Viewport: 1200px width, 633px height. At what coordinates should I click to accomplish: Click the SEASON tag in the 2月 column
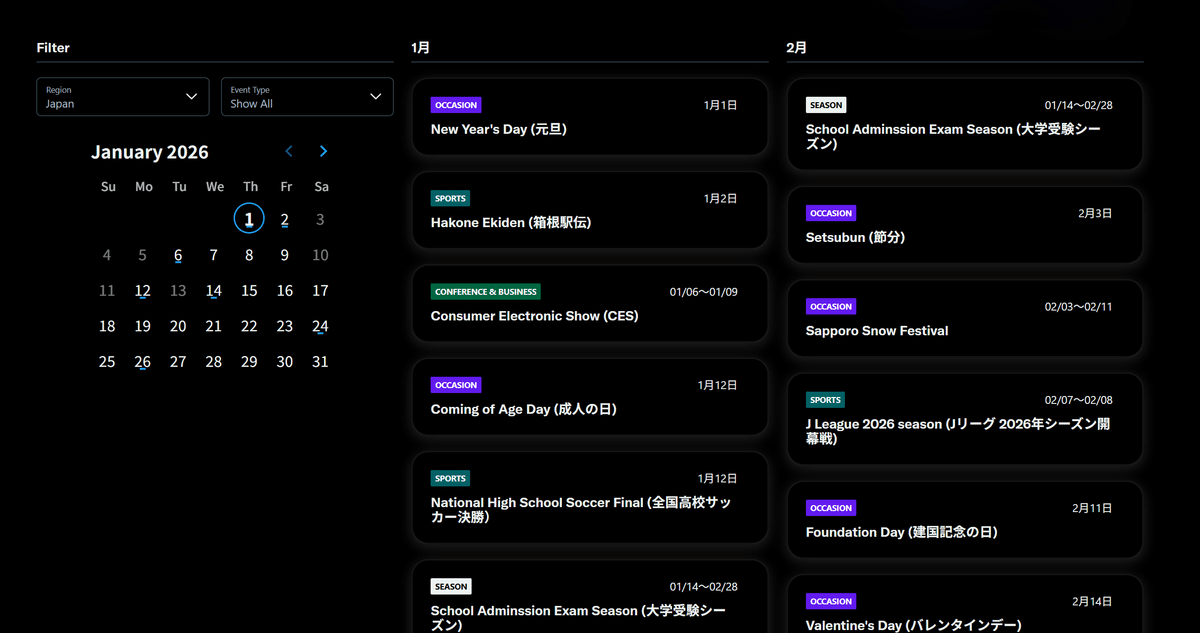[x=826, y=105]
